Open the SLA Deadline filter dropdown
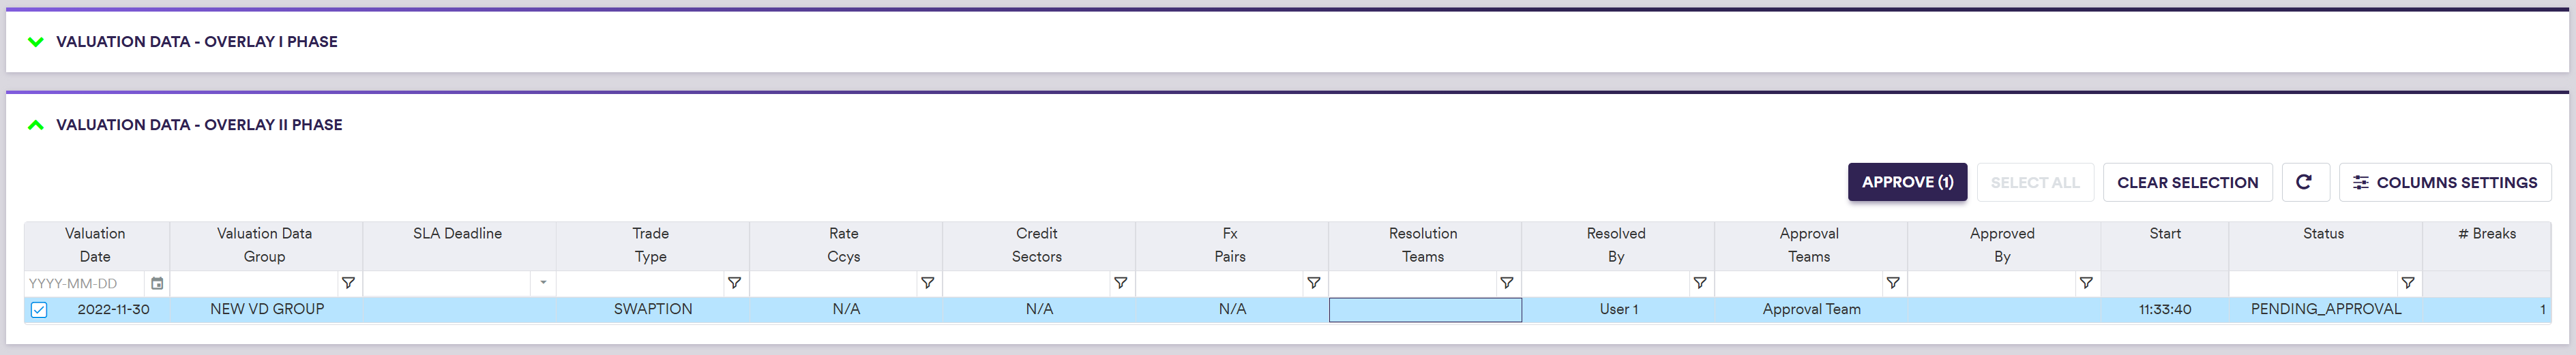The image size is (2576, 355). pyautogui.click(x=543, y=284)
